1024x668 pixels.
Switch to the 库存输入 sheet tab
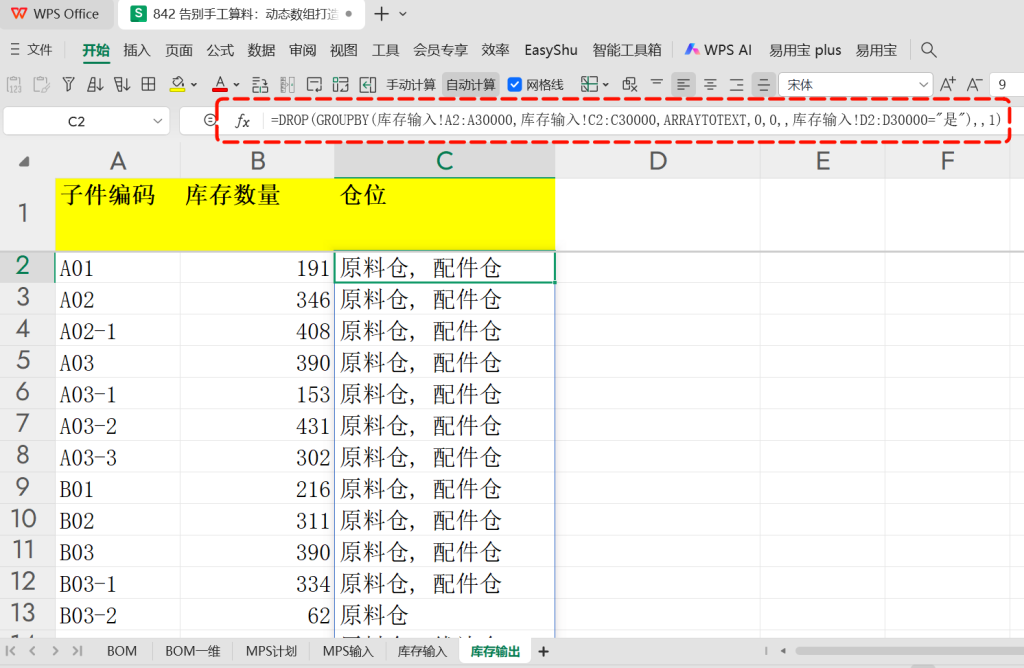(423, 651)
